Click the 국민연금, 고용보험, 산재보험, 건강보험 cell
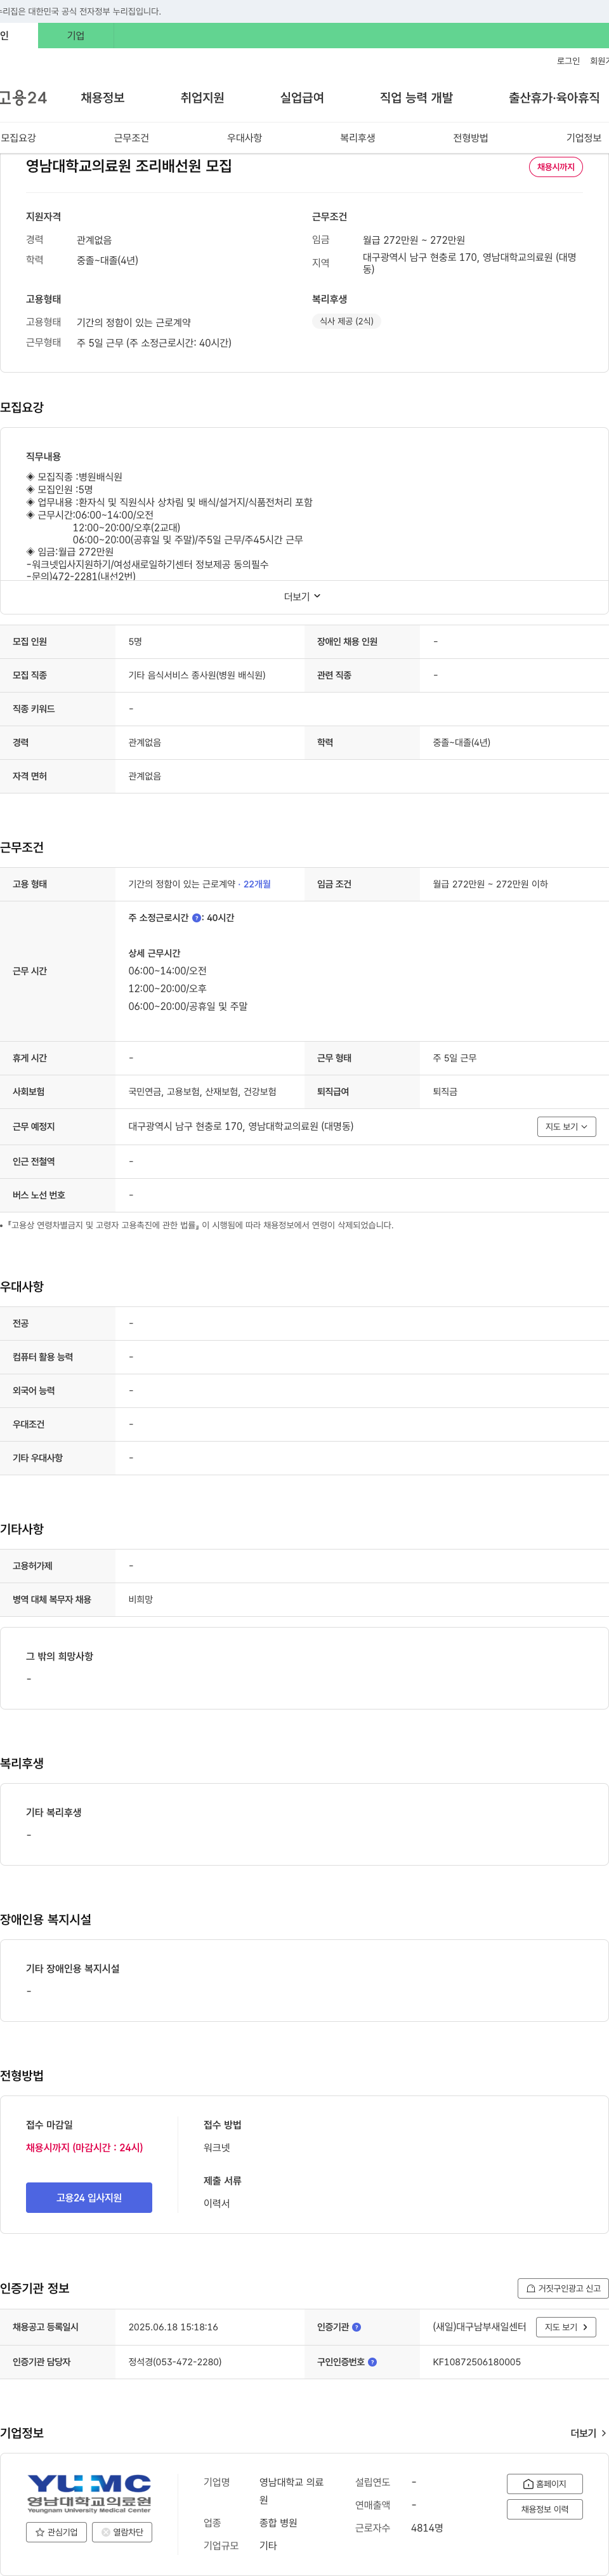This screenshot has width=609, height=2576. coord(202,1092)
